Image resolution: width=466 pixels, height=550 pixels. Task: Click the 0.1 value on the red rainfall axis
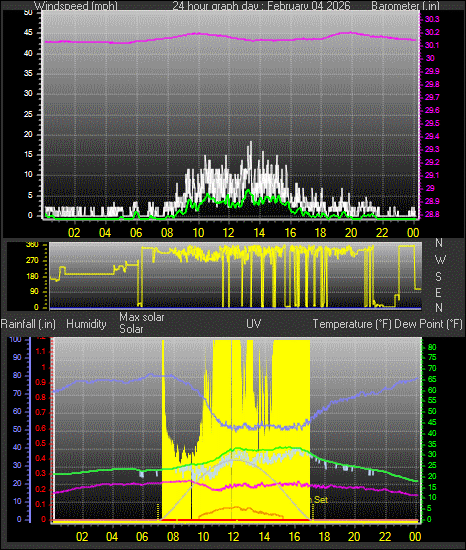[41, 504]
